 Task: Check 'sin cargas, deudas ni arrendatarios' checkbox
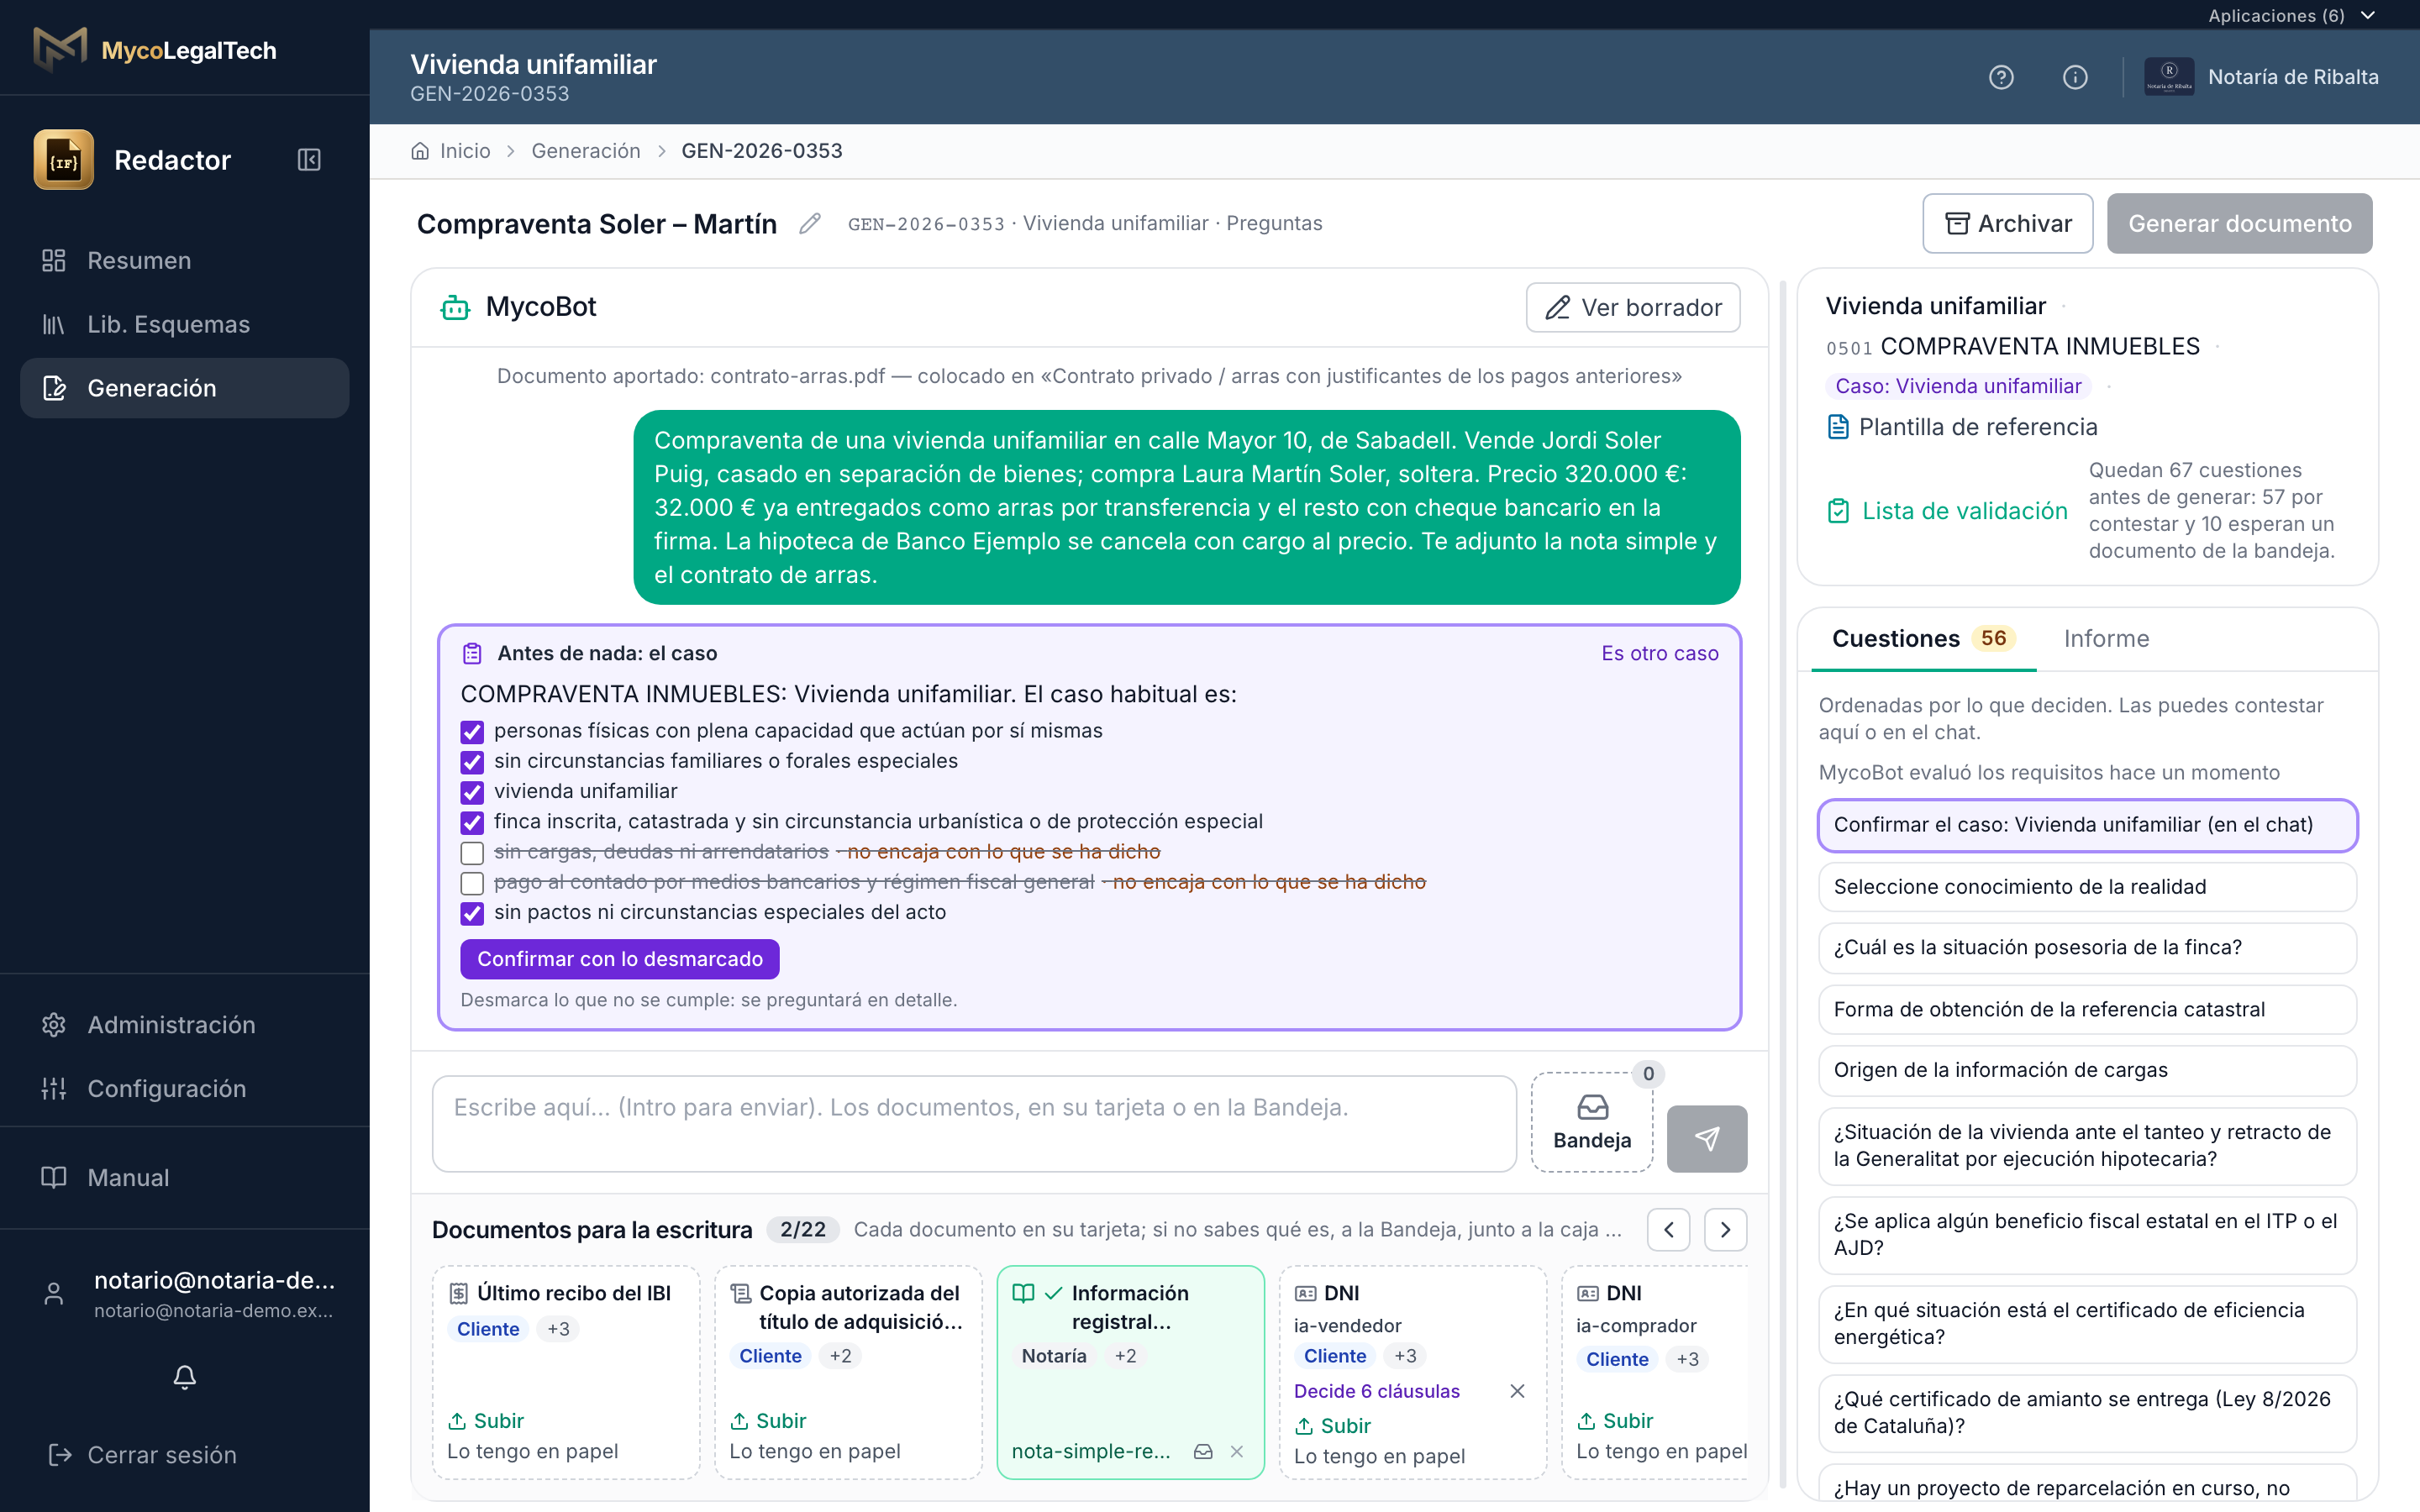[x=472, y=853]
